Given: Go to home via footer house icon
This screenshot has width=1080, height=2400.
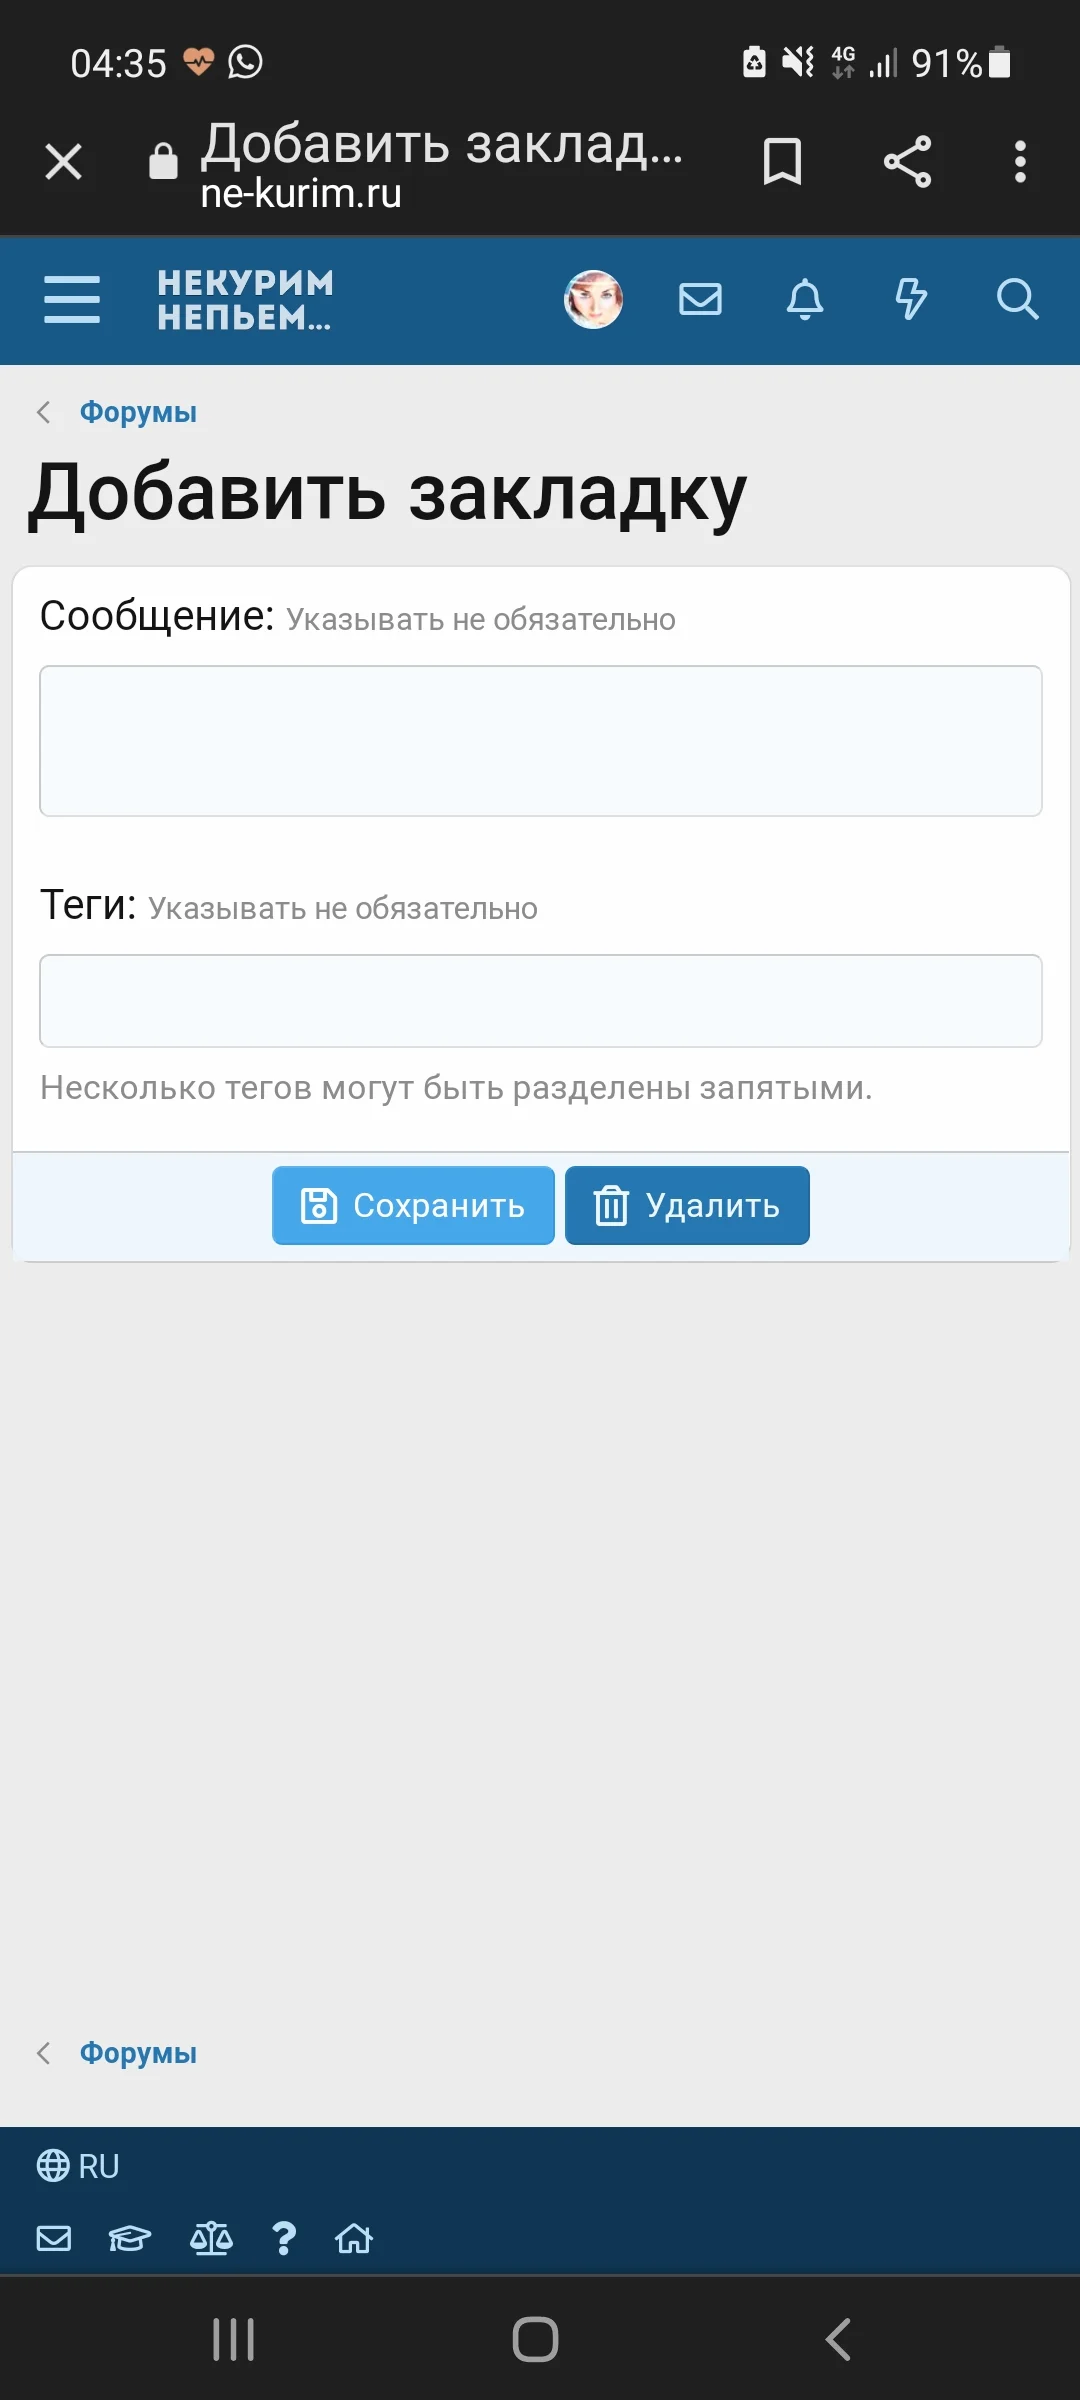Looking at the screenshot, I should click(354, 2238).
